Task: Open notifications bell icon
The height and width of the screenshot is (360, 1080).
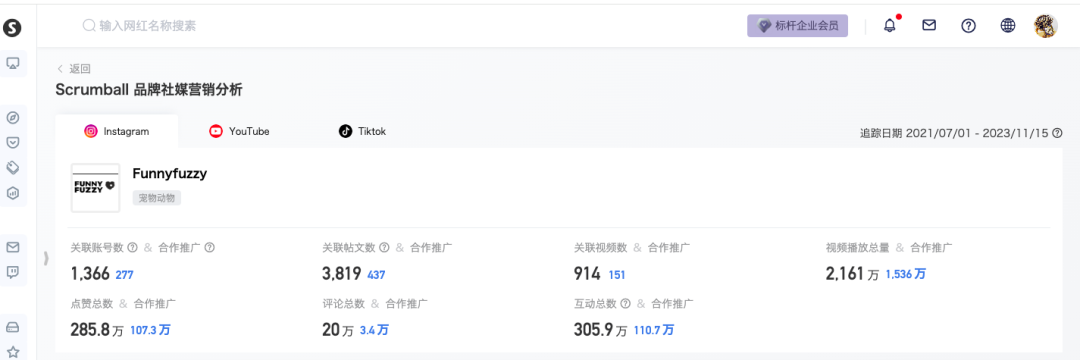Action: coord(891,25)
